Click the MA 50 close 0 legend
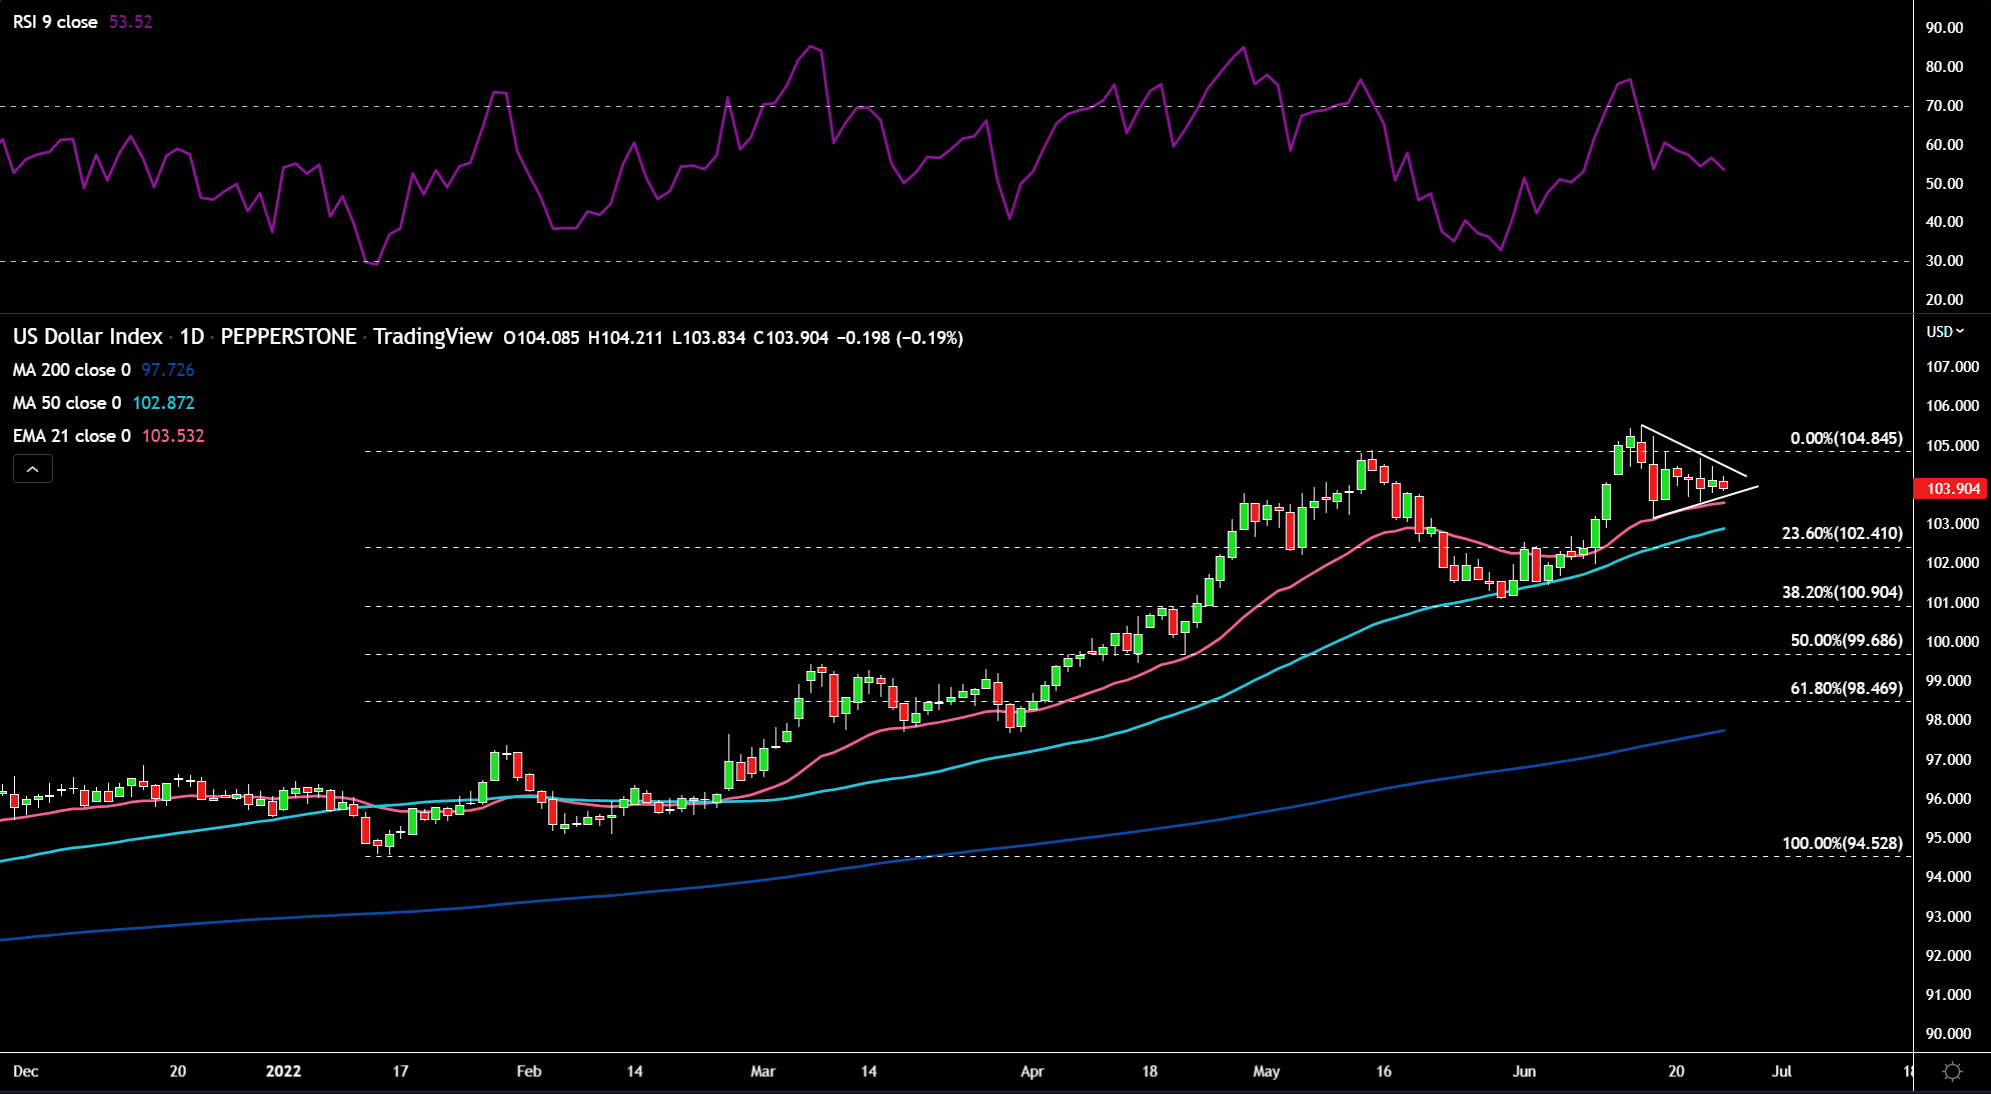This screenshot has width=1991, height=1094. (67, 403)
